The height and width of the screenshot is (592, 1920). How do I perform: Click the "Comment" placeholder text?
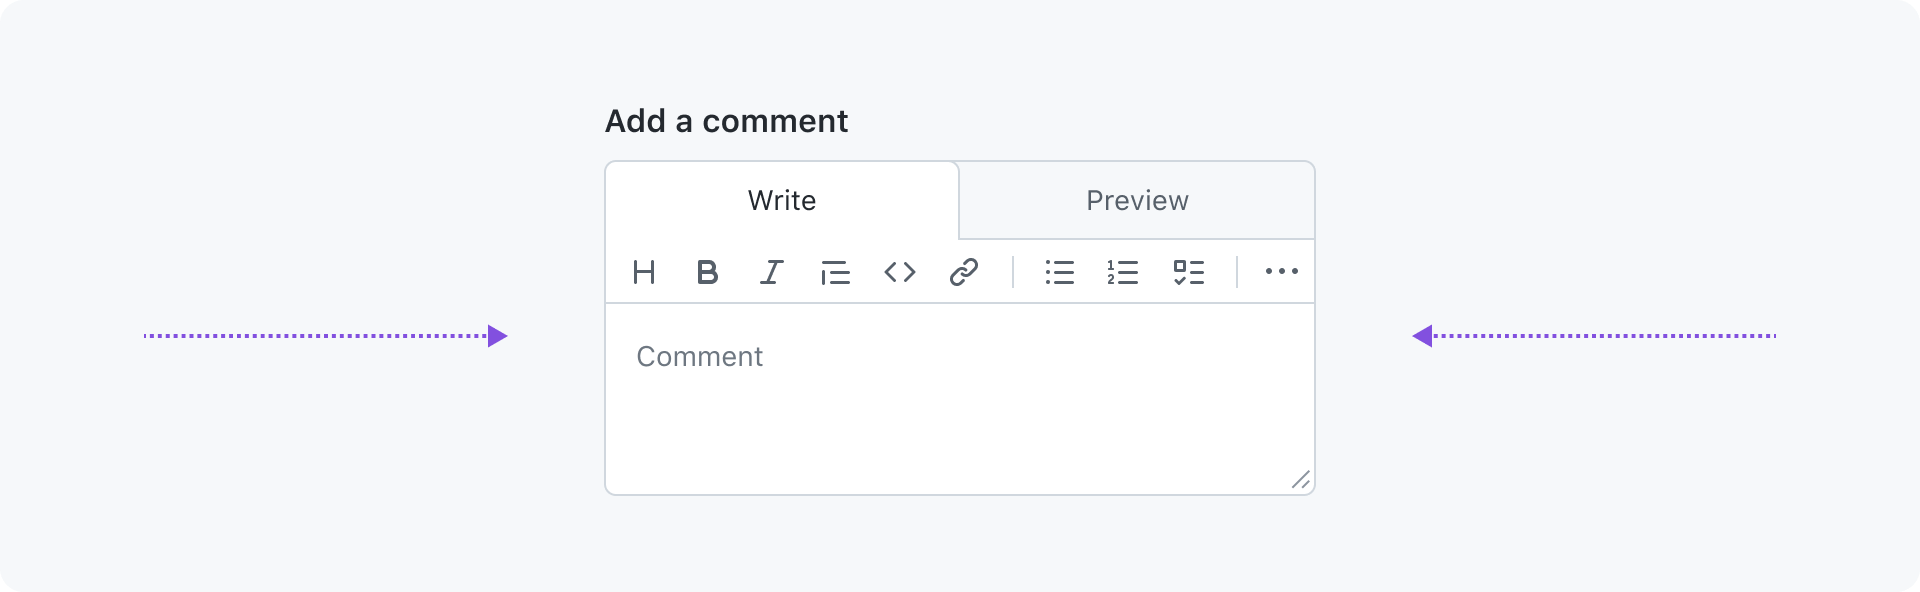(x=699, y=356)
